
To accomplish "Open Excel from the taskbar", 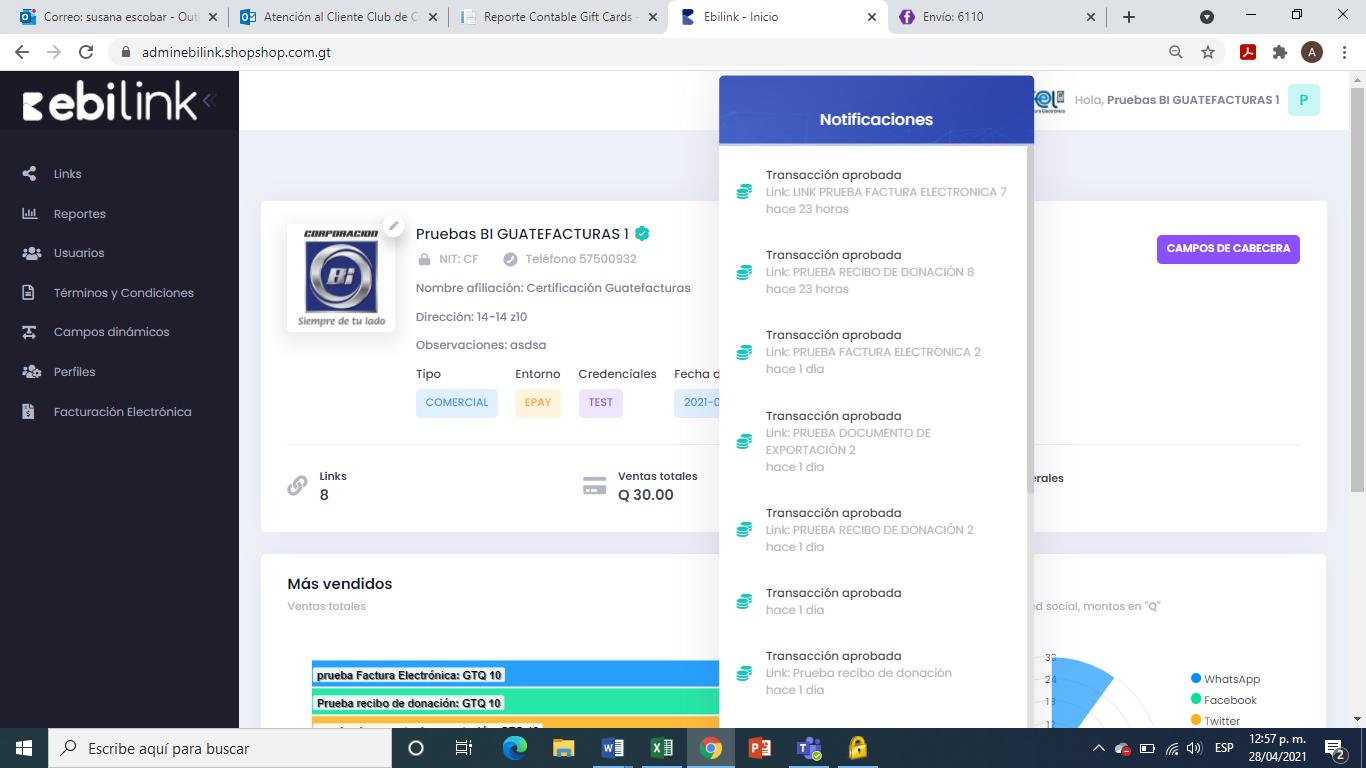I will (x=662, y=748).
